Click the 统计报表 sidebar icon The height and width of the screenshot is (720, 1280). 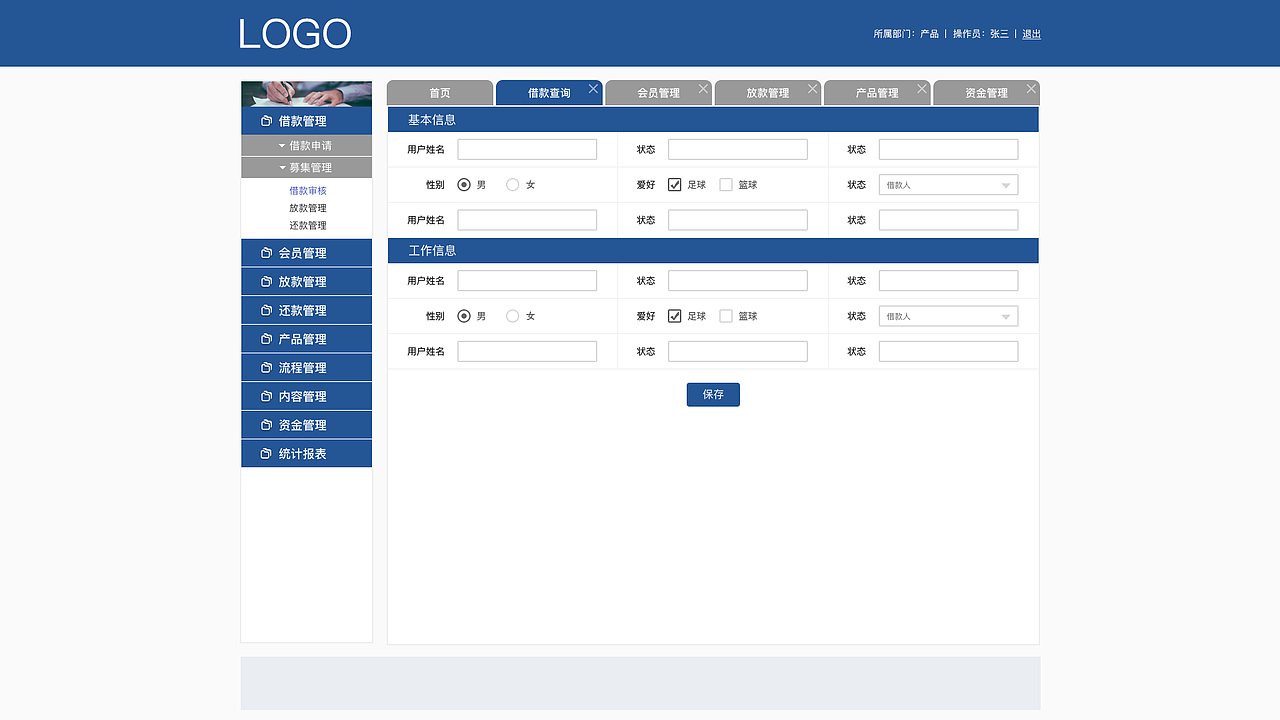266,454
